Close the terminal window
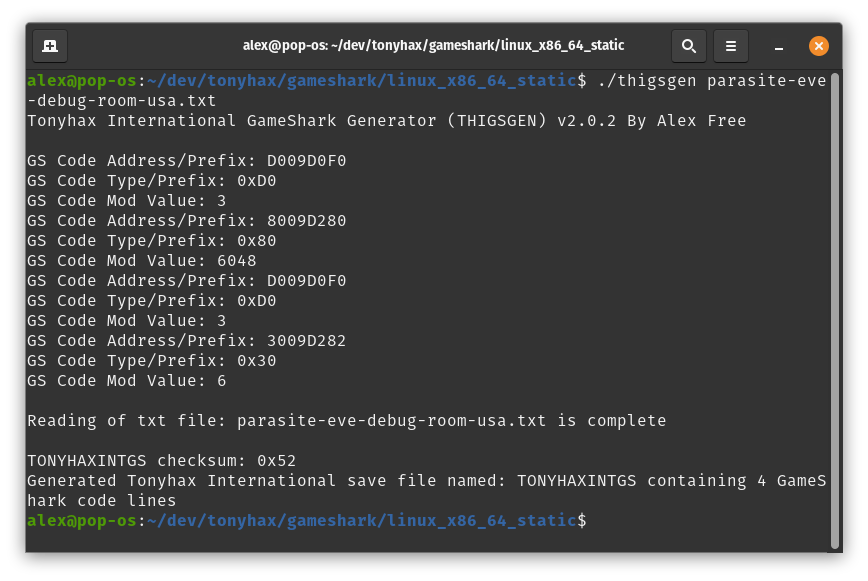The image size is (868, 581). tap(819, 46)
